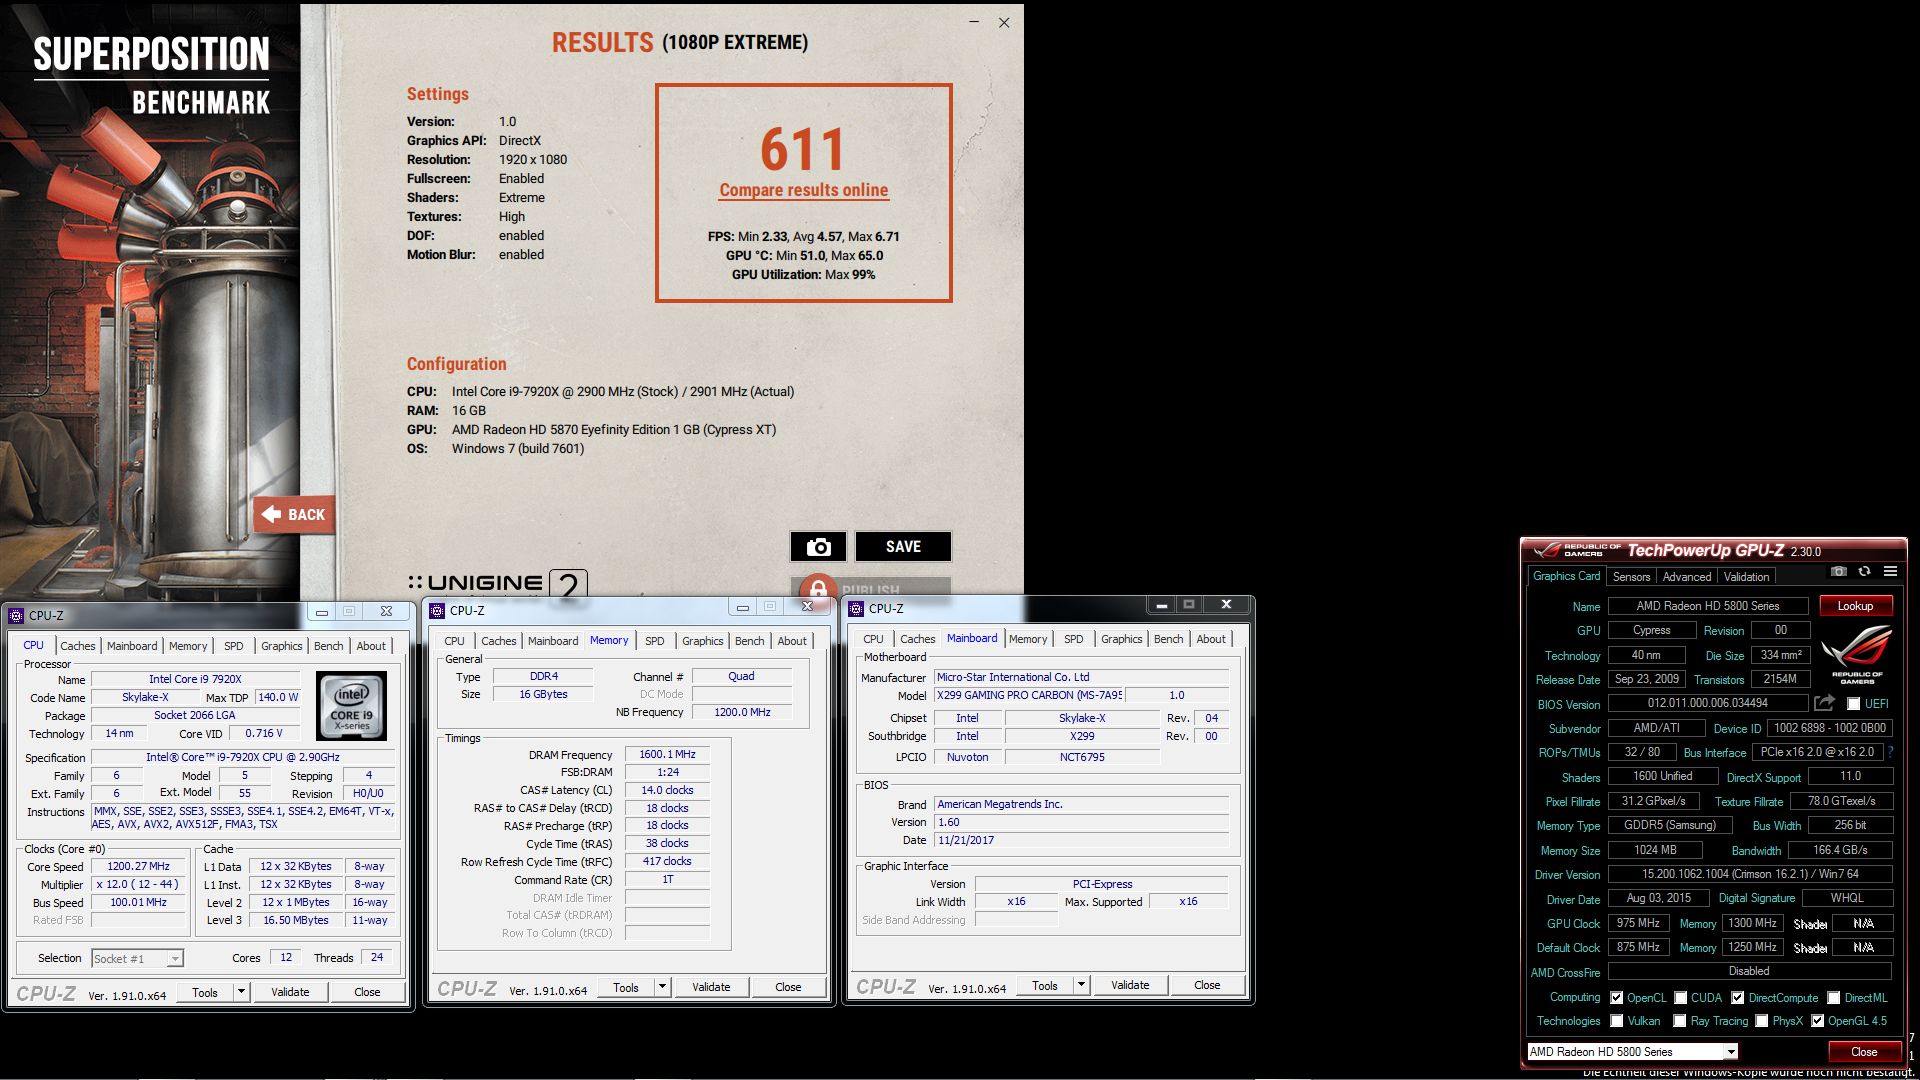Click the CPU-Z app icon of CPU window
1920x1080 pixels.
[x=16, y=615]
